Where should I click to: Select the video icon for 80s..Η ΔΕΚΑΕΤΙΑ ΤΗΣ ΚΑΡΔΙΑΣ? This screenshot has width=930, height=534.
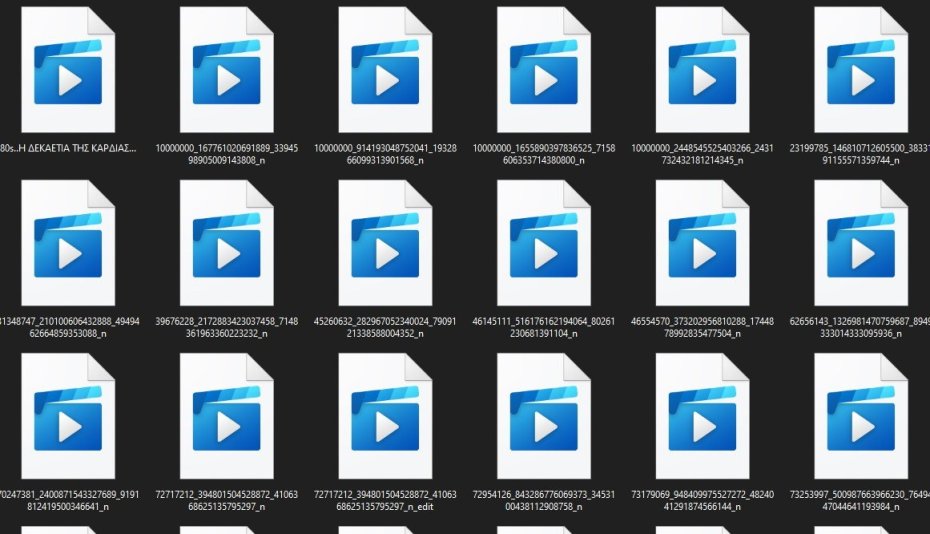coord(68,69)
